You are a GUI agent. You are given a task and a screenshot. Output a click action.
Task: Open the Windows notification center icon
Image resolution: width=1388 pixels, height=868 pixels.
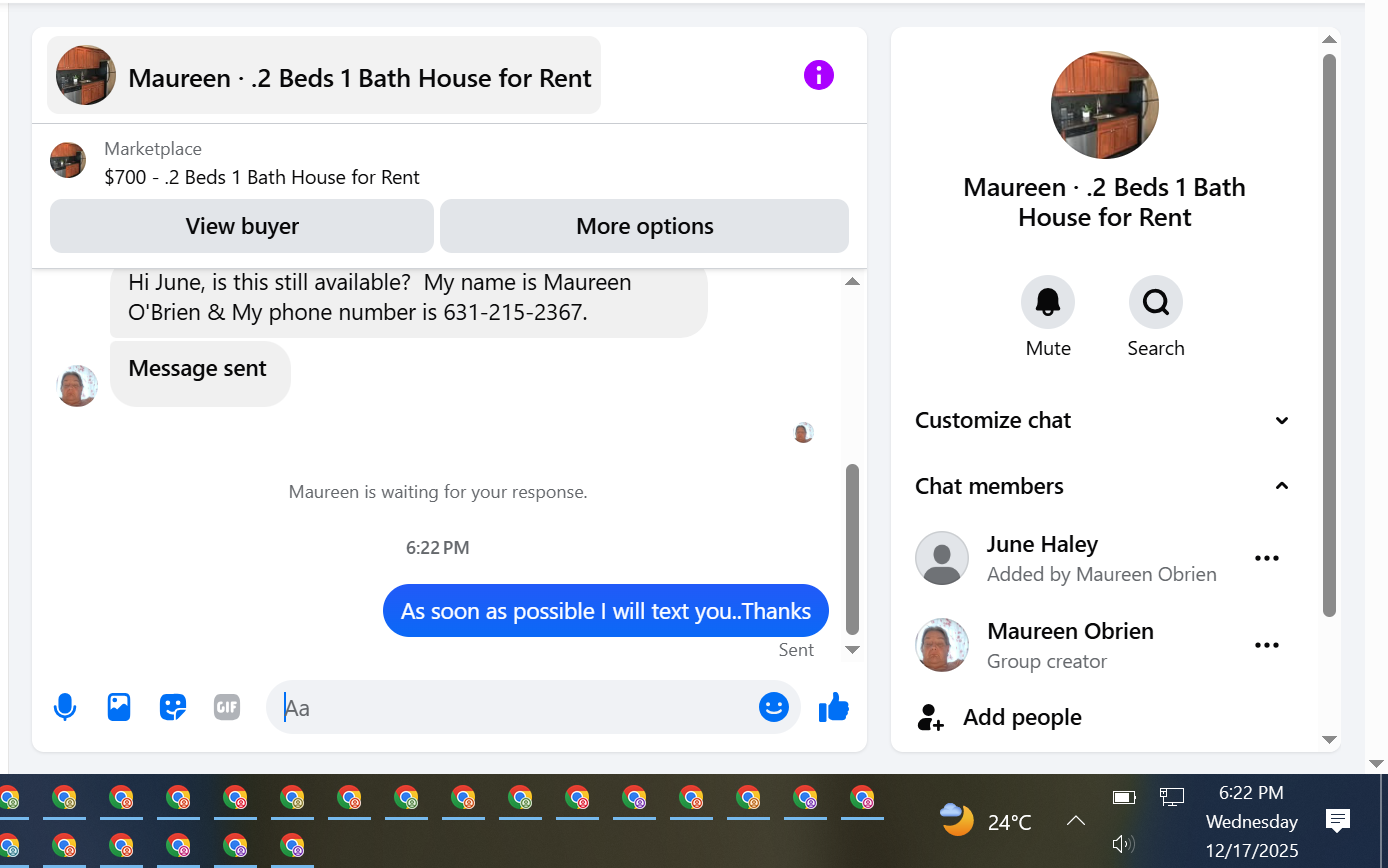click(x=1338, y=821)
